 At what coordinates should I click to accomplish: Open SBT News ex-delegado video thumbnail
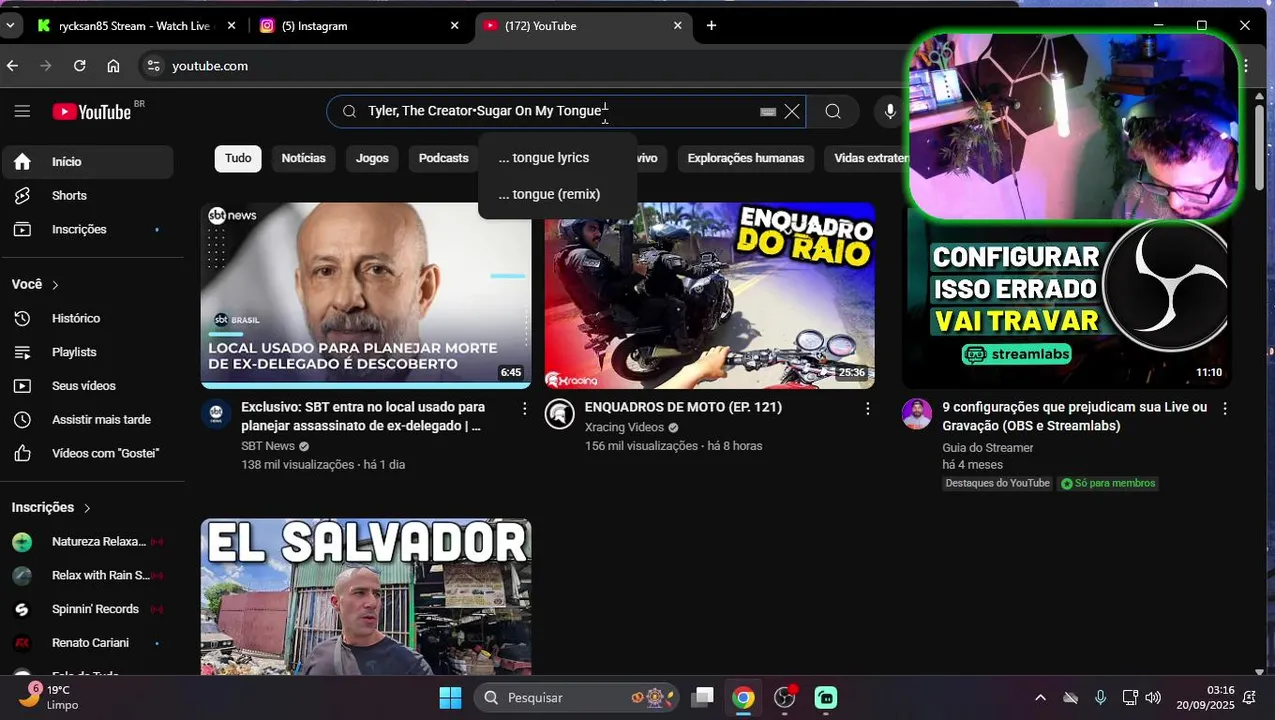pyautogui.click(x=366, y=295)
